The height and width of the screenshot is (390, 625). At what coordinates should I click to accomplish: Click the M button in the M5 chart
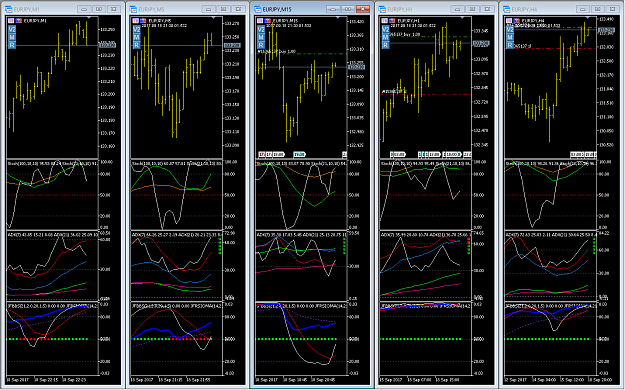point(136,37)
